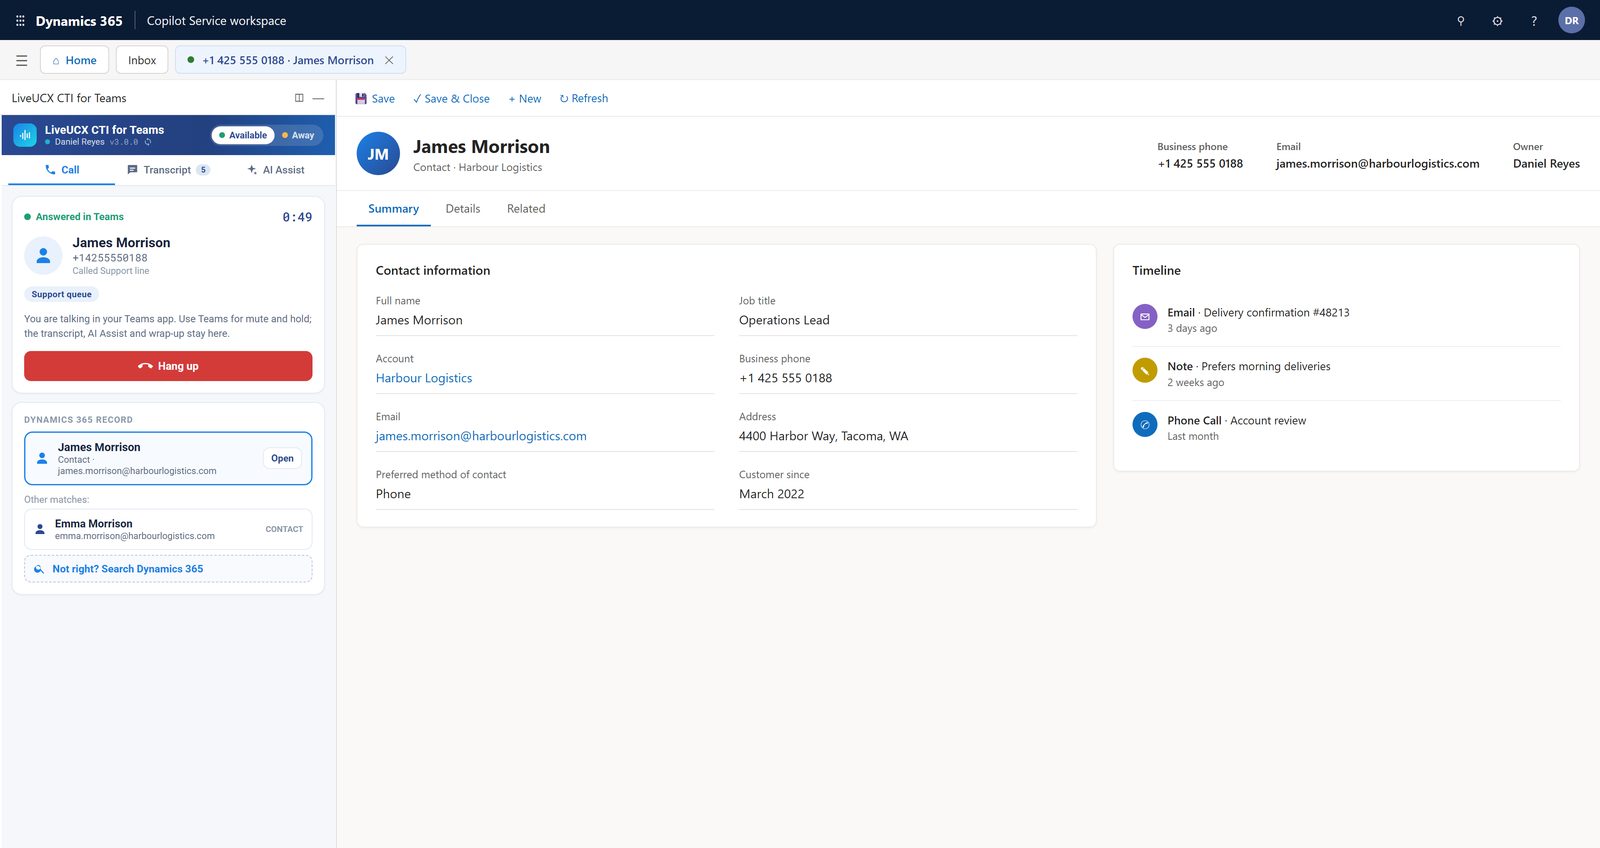Click the sync icon beside version v3.0.0
The image size is (1600, 848).
pos(148,142)
